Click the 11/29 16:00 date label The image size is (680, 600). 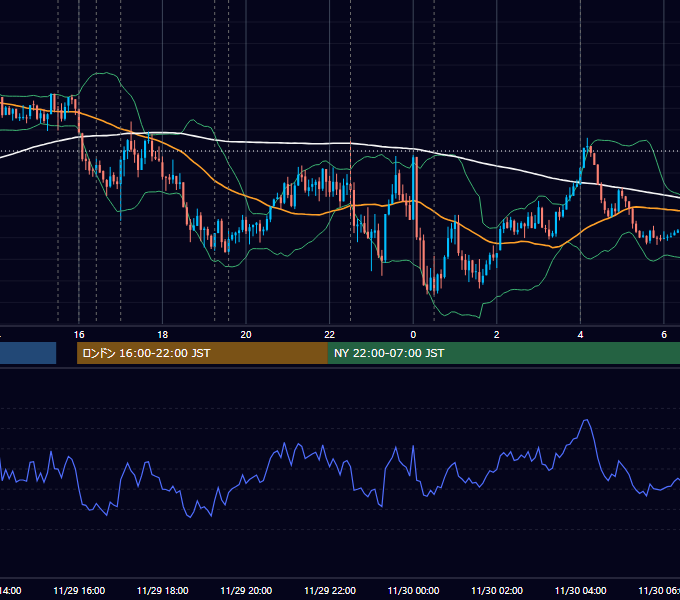coord(79,590)
